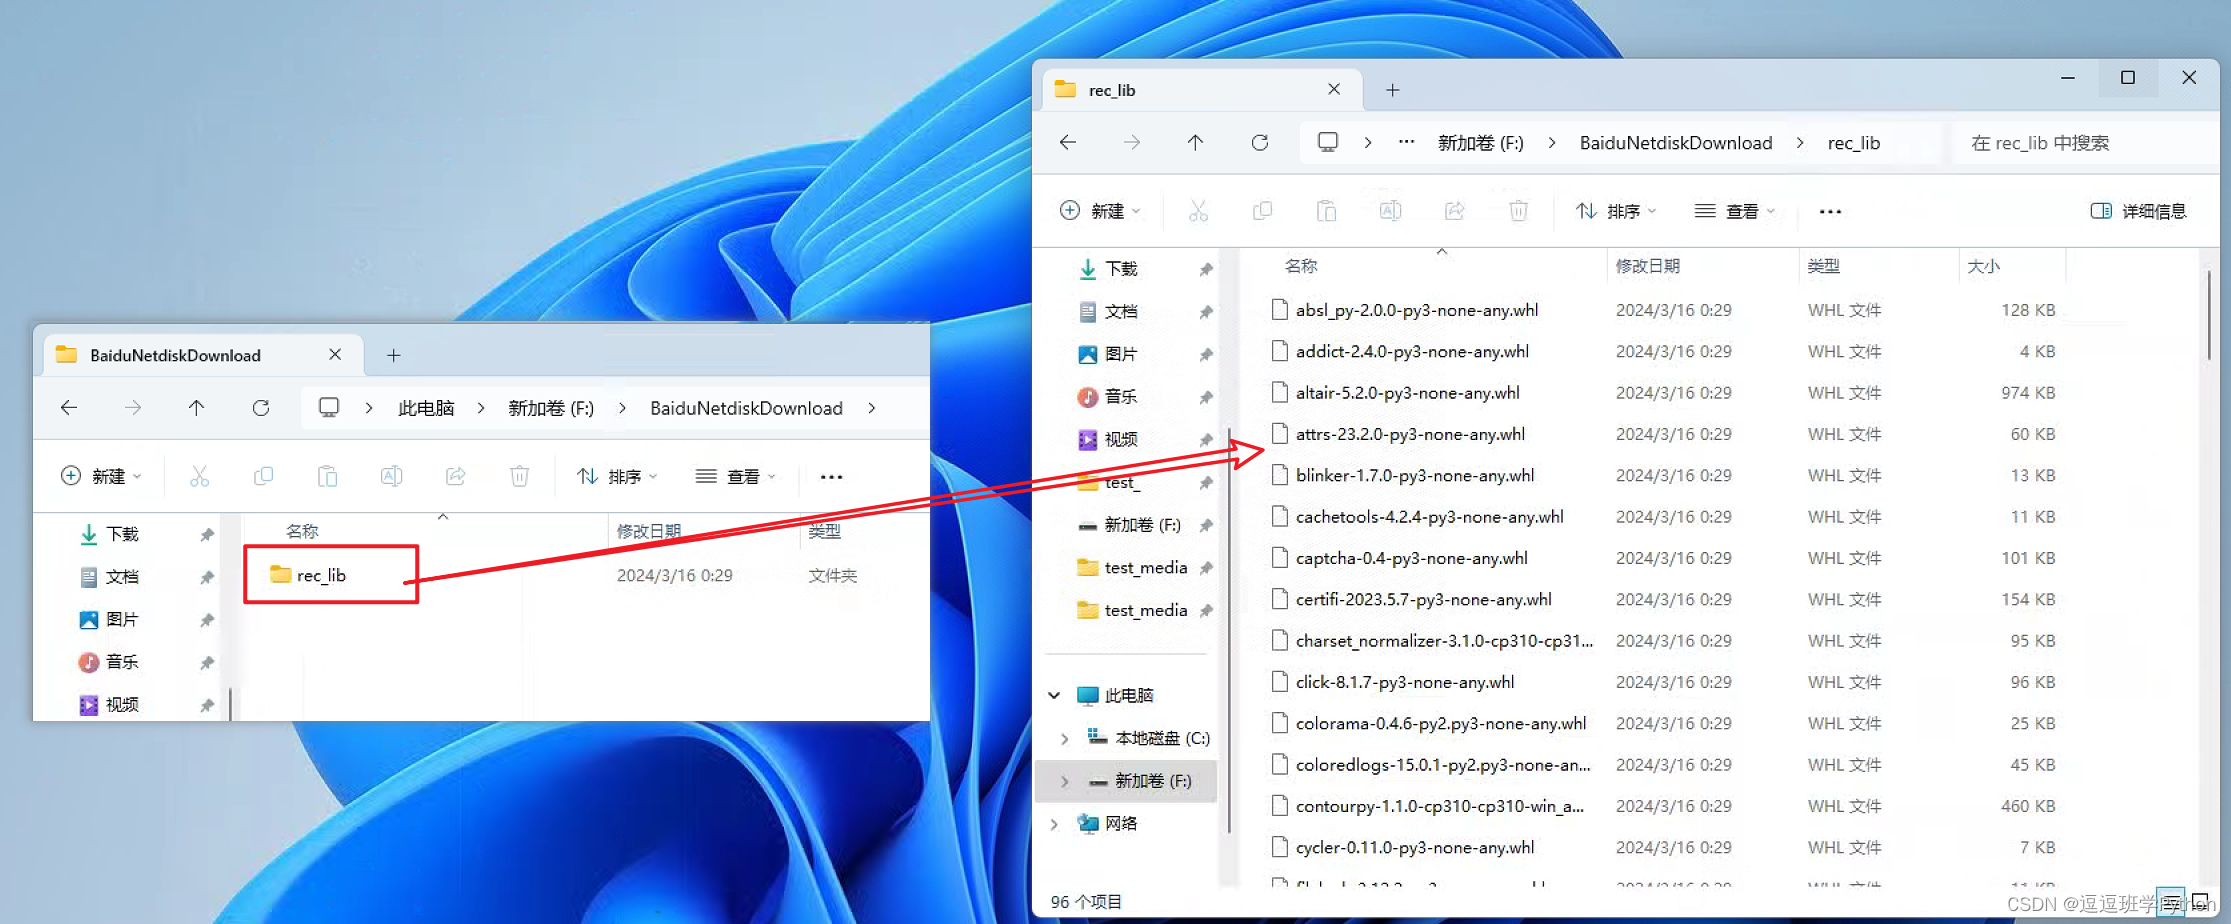Close the BaiduNetdiskDownload tab
Screen dimensions: 2231x924
tap(335, 354)
